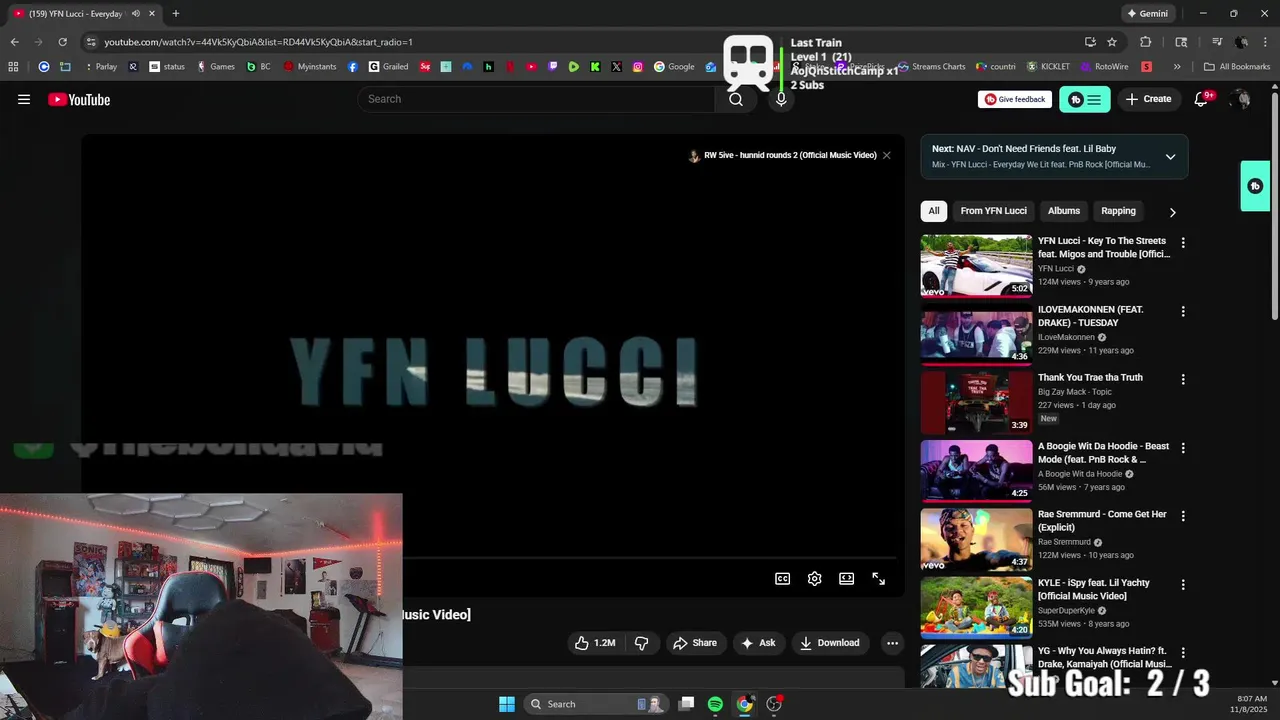This screenshot has width=1280, height=720.
Task: Open Spotify from the taskbar
Action: click(x=715, y=704)
